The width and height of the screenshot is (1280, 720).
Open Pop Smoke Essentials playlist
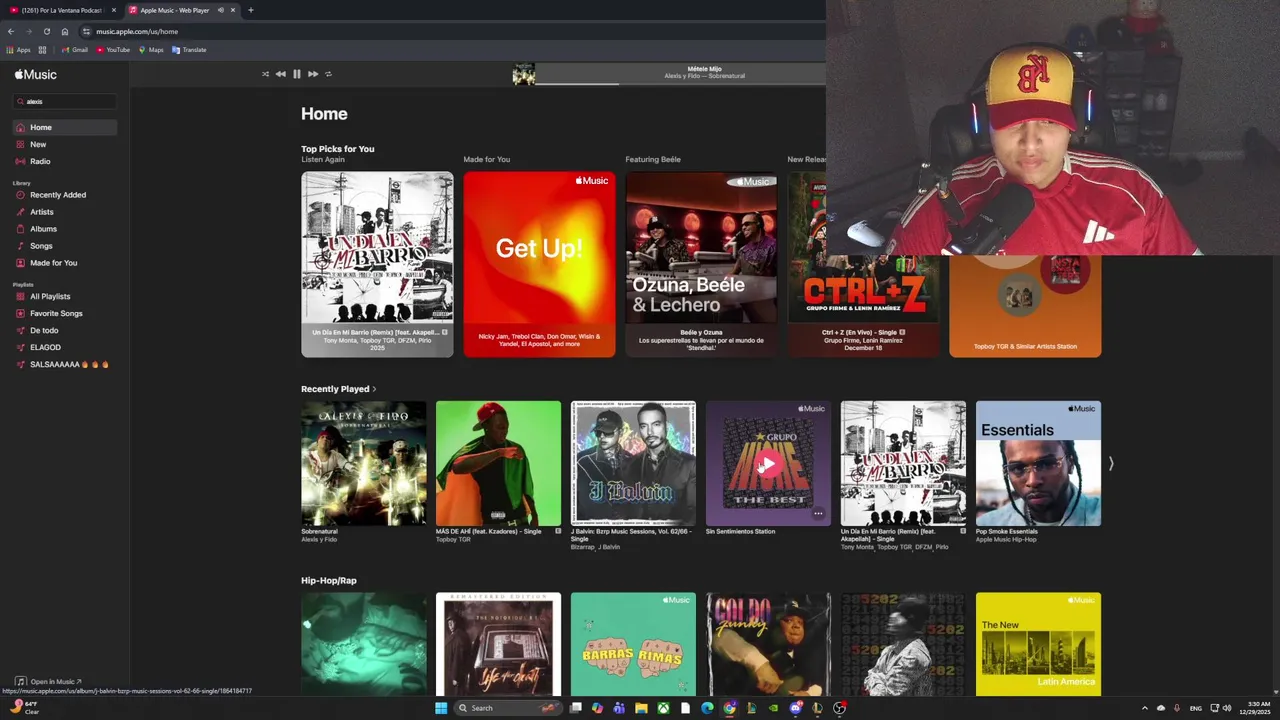1038,463
